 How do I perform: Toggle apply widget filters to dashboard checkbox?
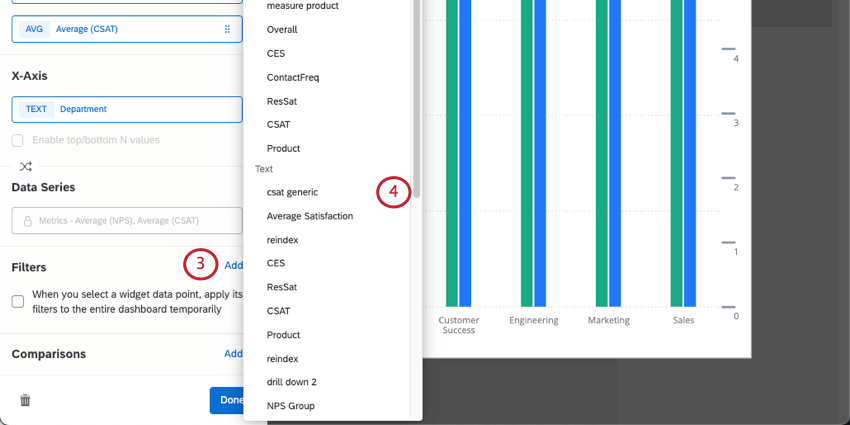click(x=18, y=301)
